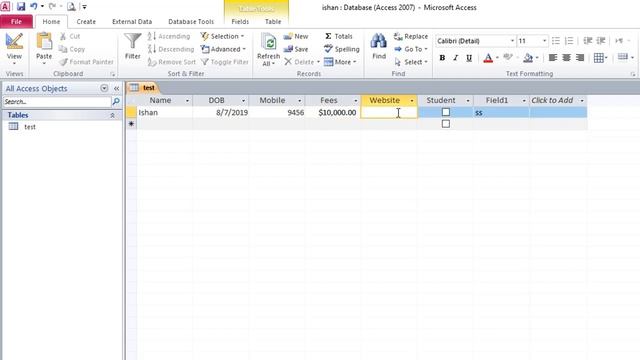This screenshot has width=640, height=360.
Task: Open the Find binoculars tool
Action: 379,42
